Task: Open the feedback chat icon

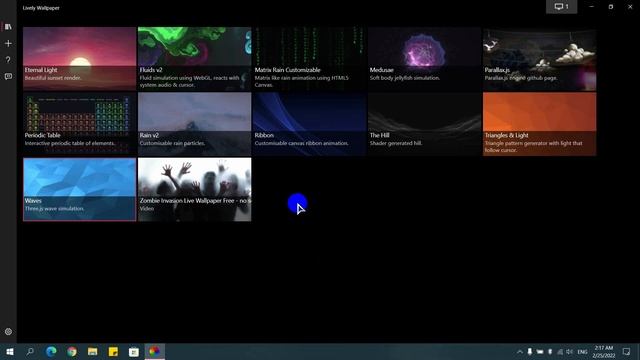Action: pyautogui.click(x=8, y=76)
